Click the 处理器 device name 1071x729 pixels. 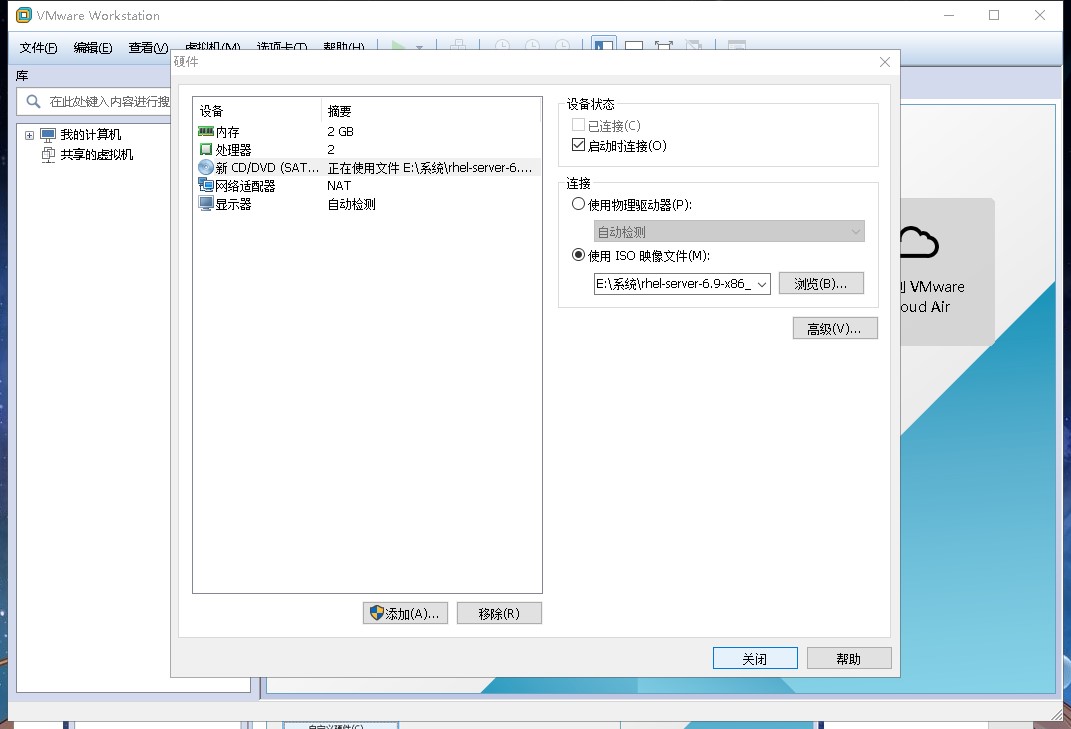click(x=234, y=149)
